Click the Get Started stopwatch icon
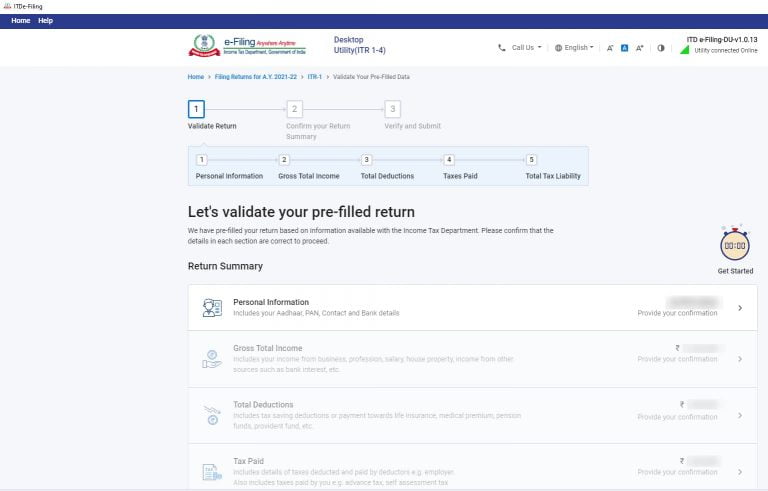 click(x=735, y=244)
